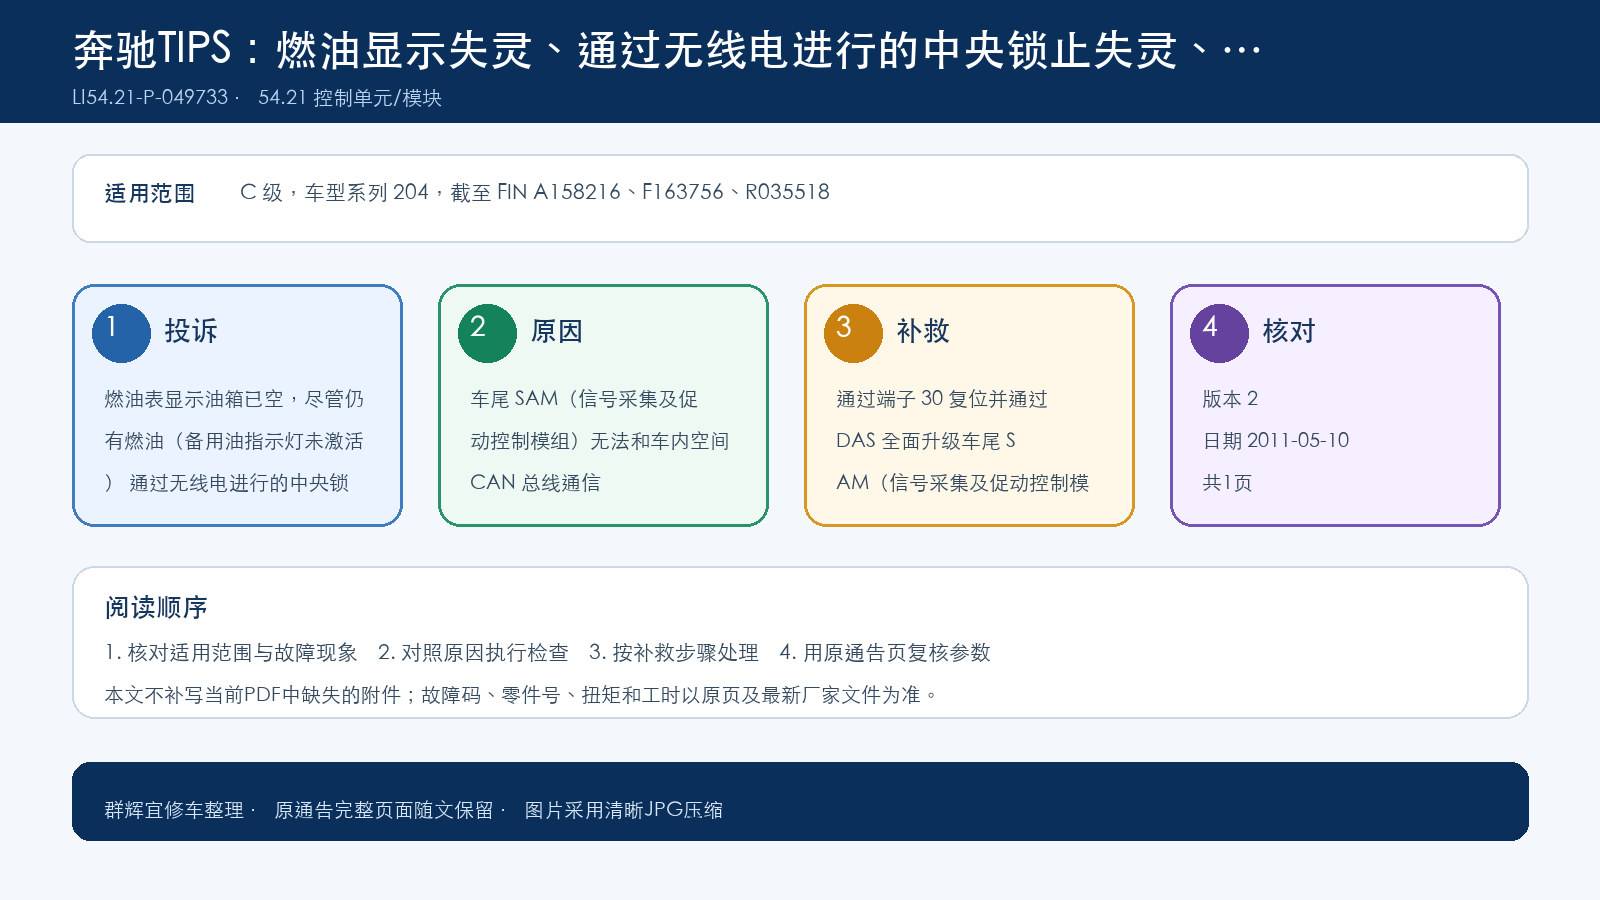Select the 投诉 card heading
1600x900 pixels.
tap(191, 331)
